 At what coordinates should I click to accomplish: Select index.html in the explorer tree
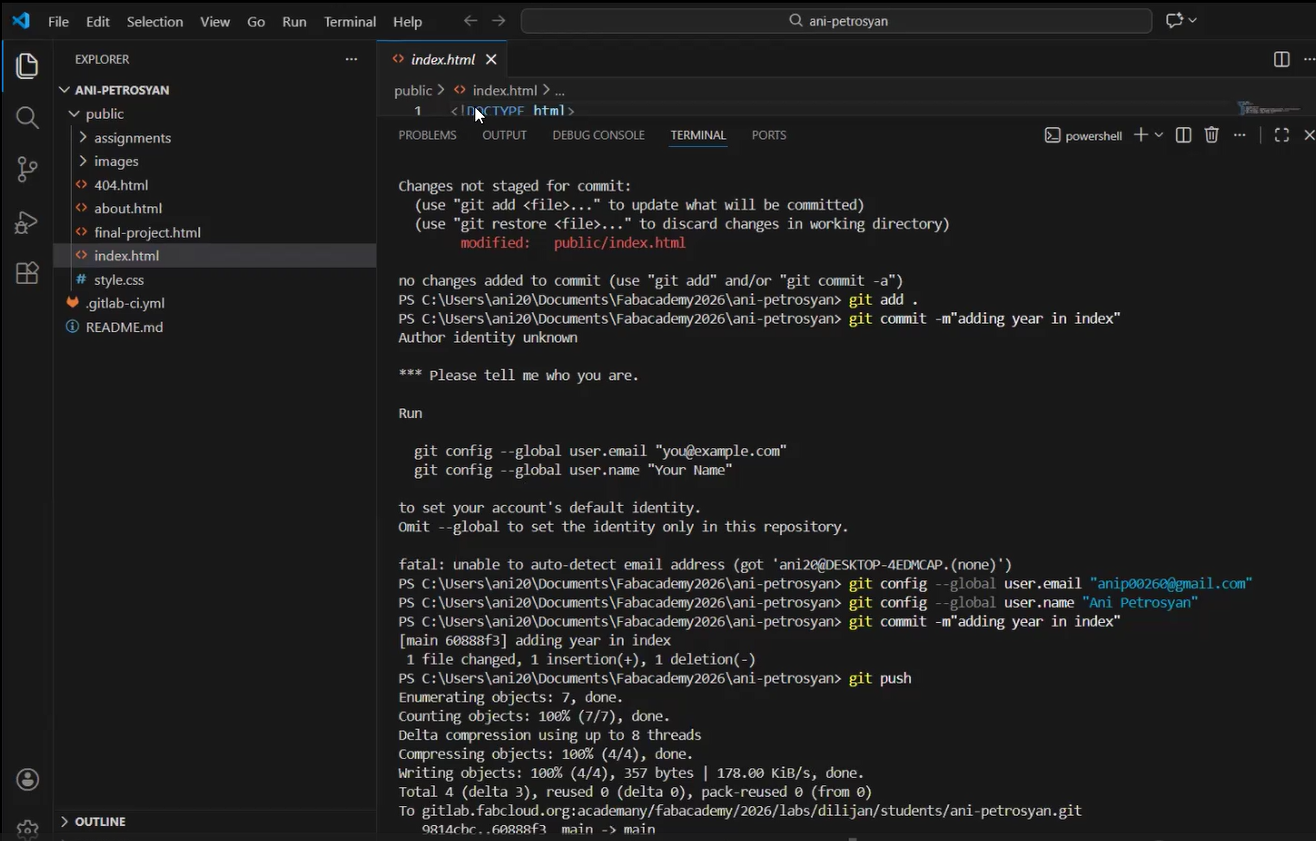click(x=126, y=256)
